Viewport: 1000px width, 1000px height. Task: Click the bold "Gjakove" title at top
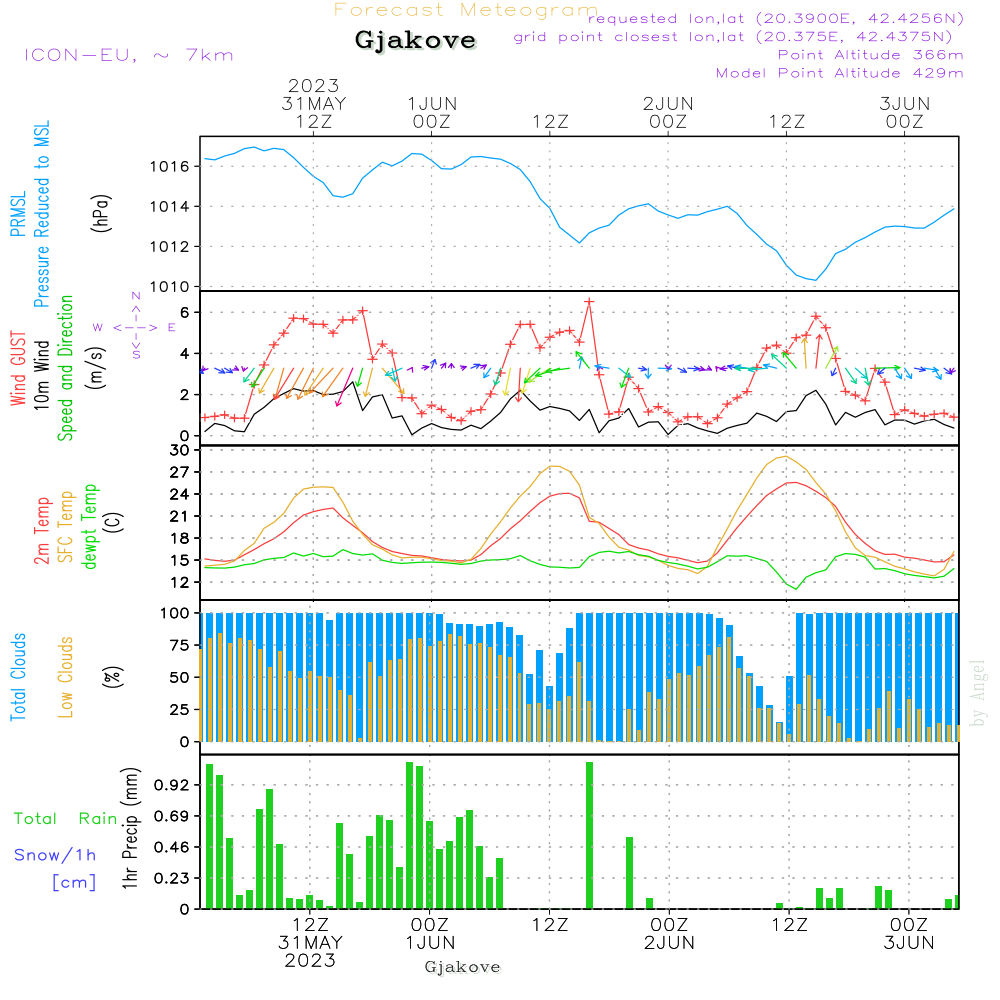click(x=415, y=40)
